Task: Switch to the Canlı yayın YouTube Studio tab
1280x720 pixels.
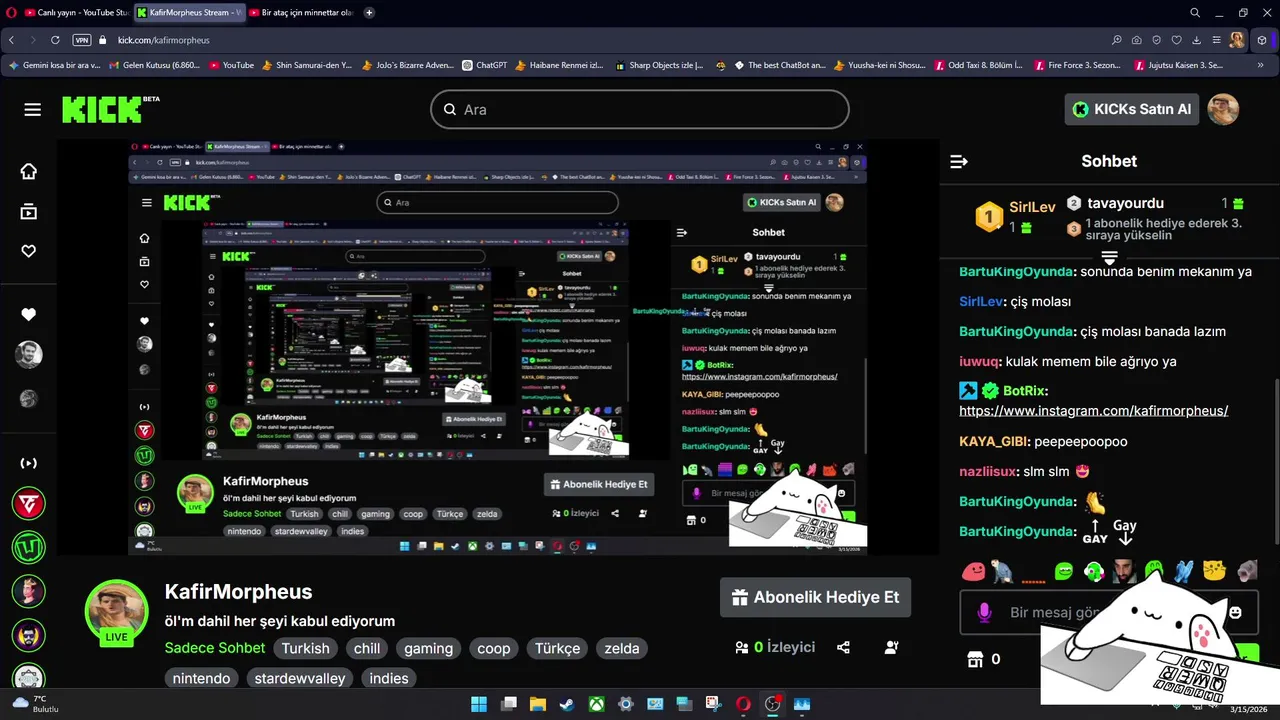Action: click(x=76, y=13)
